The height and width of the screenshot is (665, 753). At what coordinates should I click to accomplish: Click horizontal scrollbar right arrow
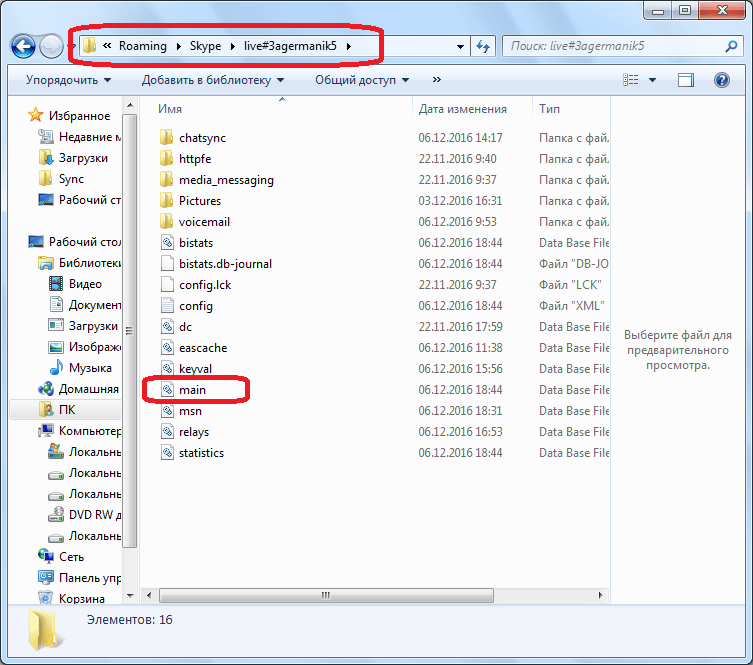(x=600, y=595)
